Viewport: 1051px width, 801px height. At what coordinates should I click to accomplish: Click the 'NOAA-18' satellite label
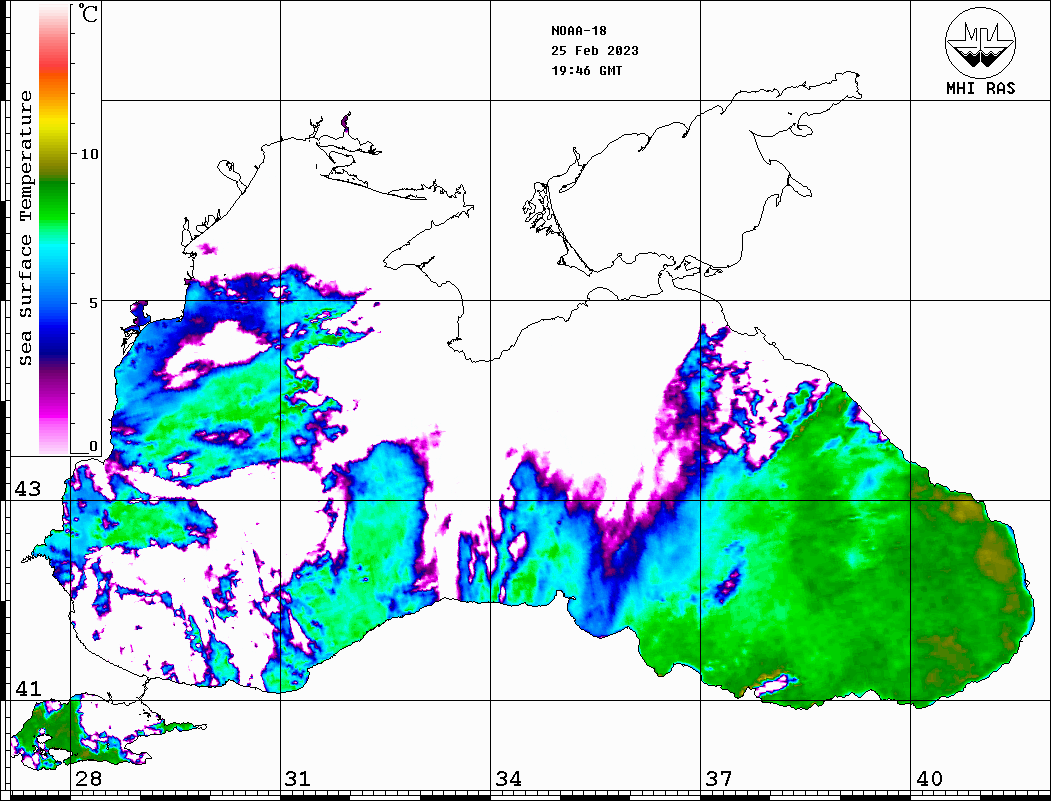[579, 31]
